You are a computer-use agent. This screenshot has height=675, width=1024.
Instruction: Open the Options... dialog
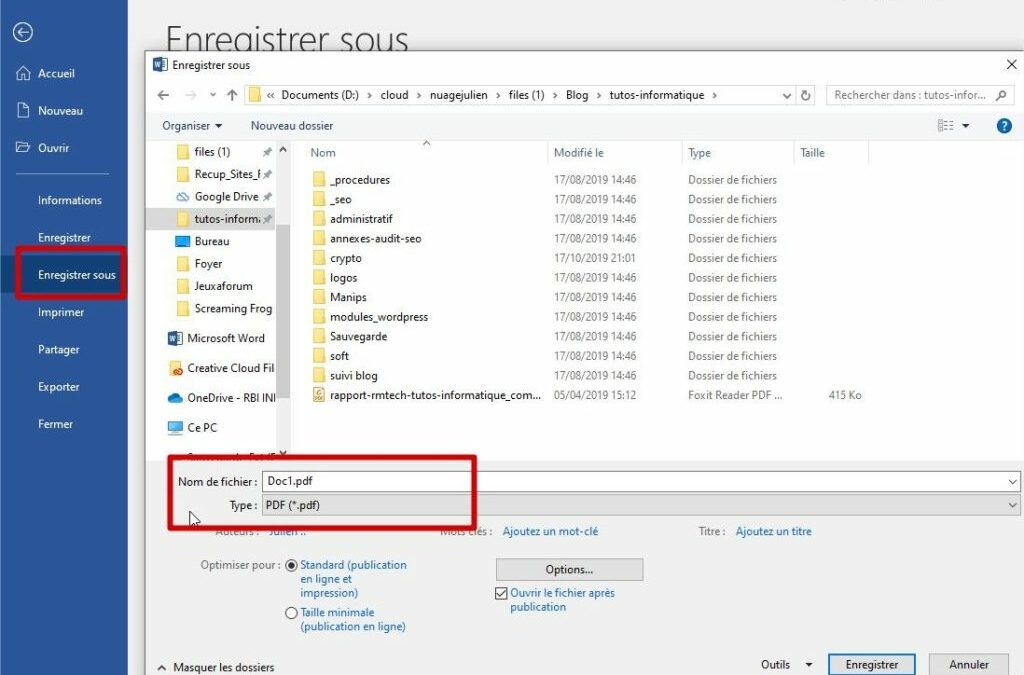568,569
